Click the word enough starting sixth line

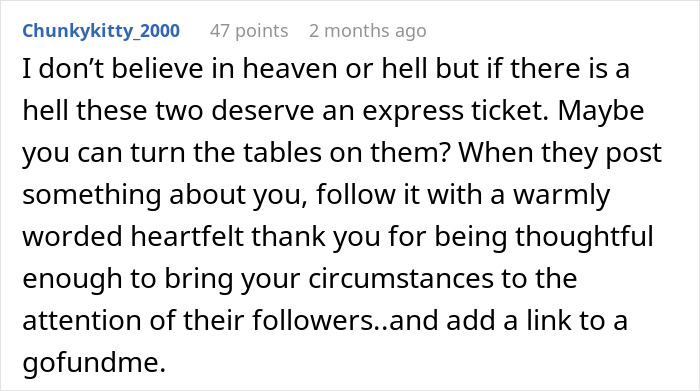click(72, 278)
